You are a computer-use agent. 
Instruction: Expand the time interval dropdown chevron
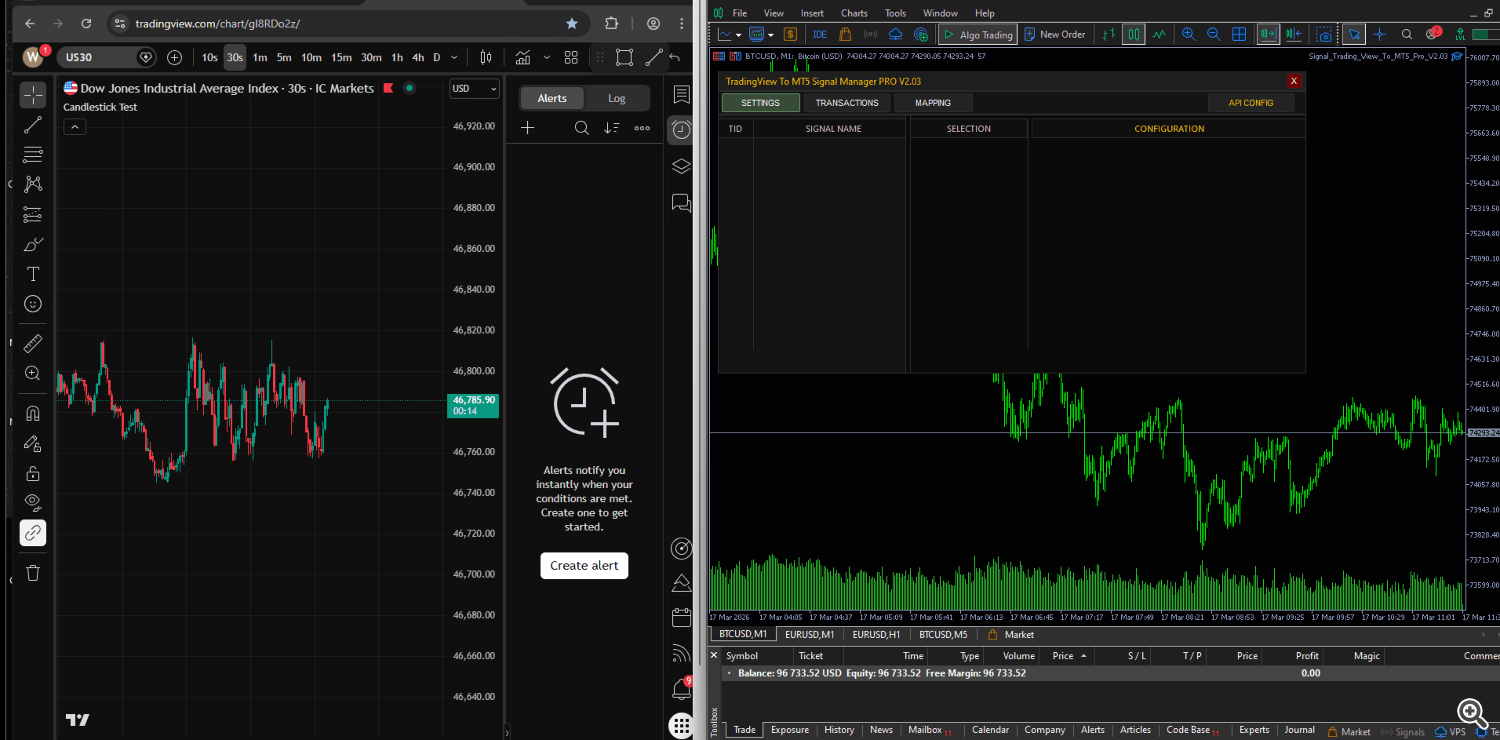[455, 58]
